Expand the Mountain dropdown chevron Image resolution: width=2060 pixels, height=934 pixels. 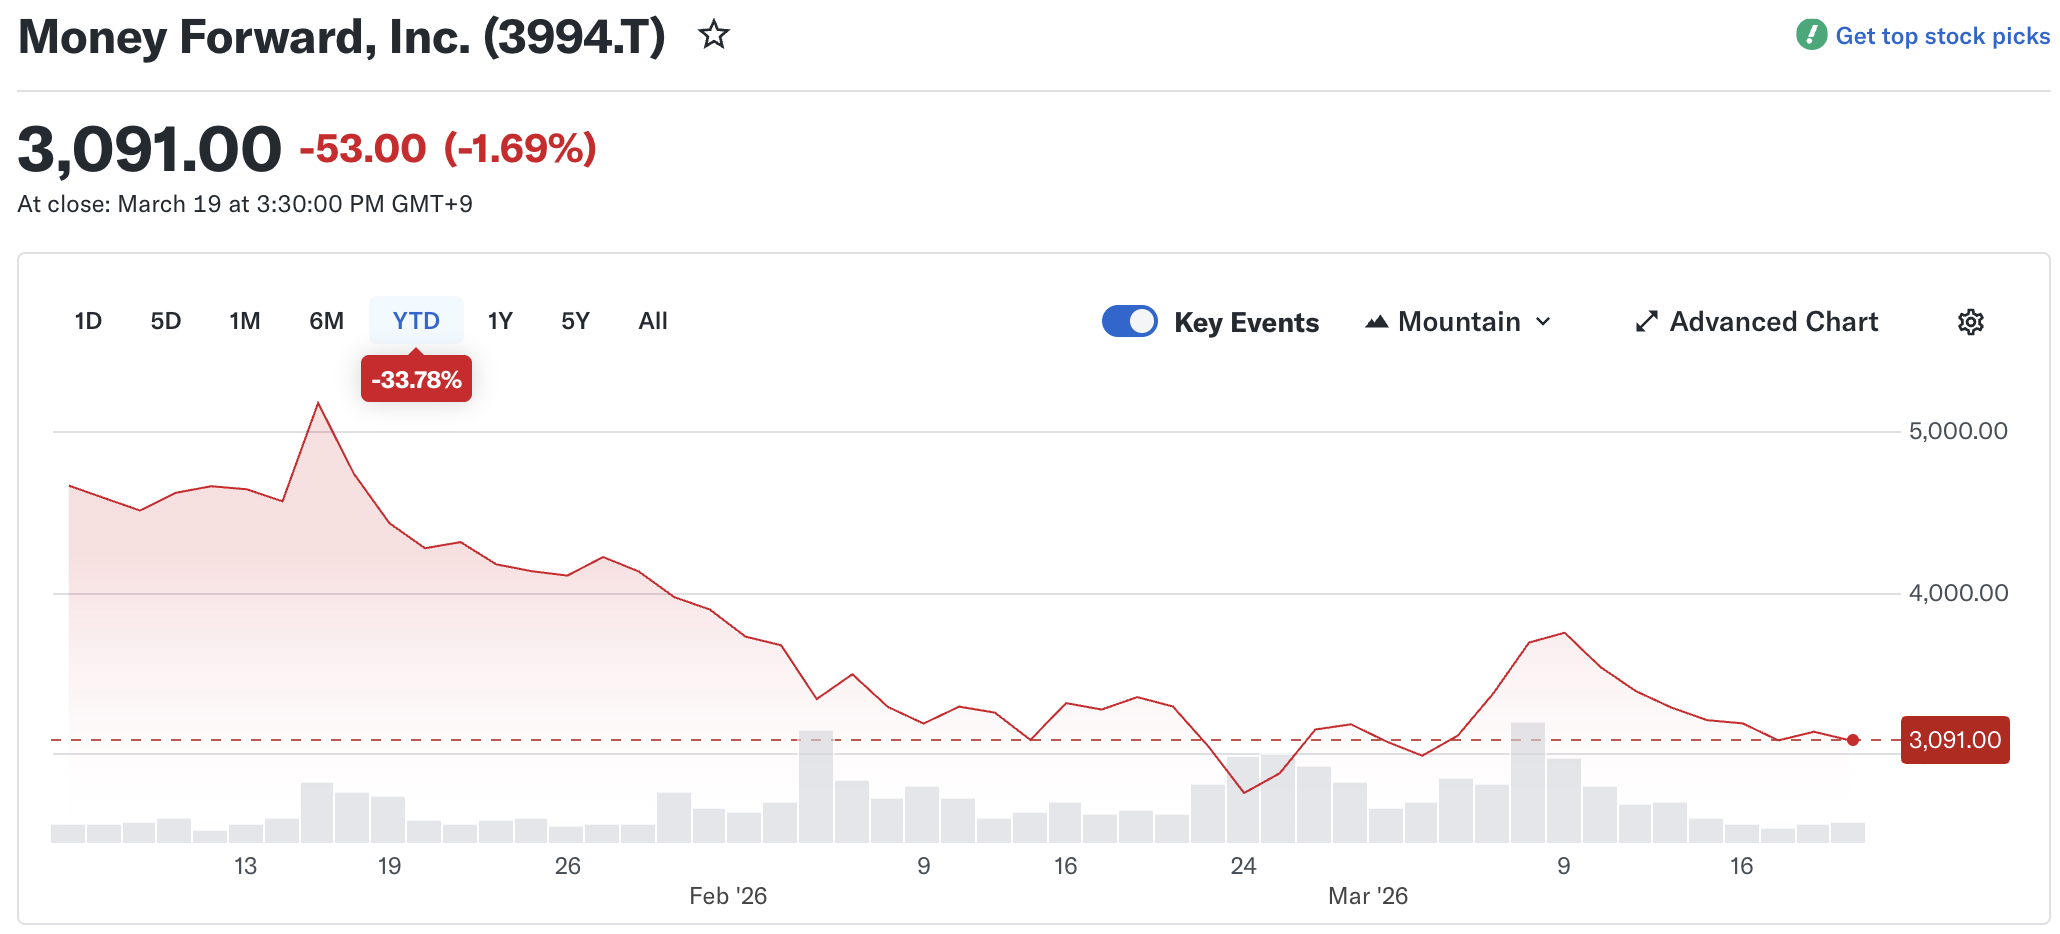(x=1543, y=322)
